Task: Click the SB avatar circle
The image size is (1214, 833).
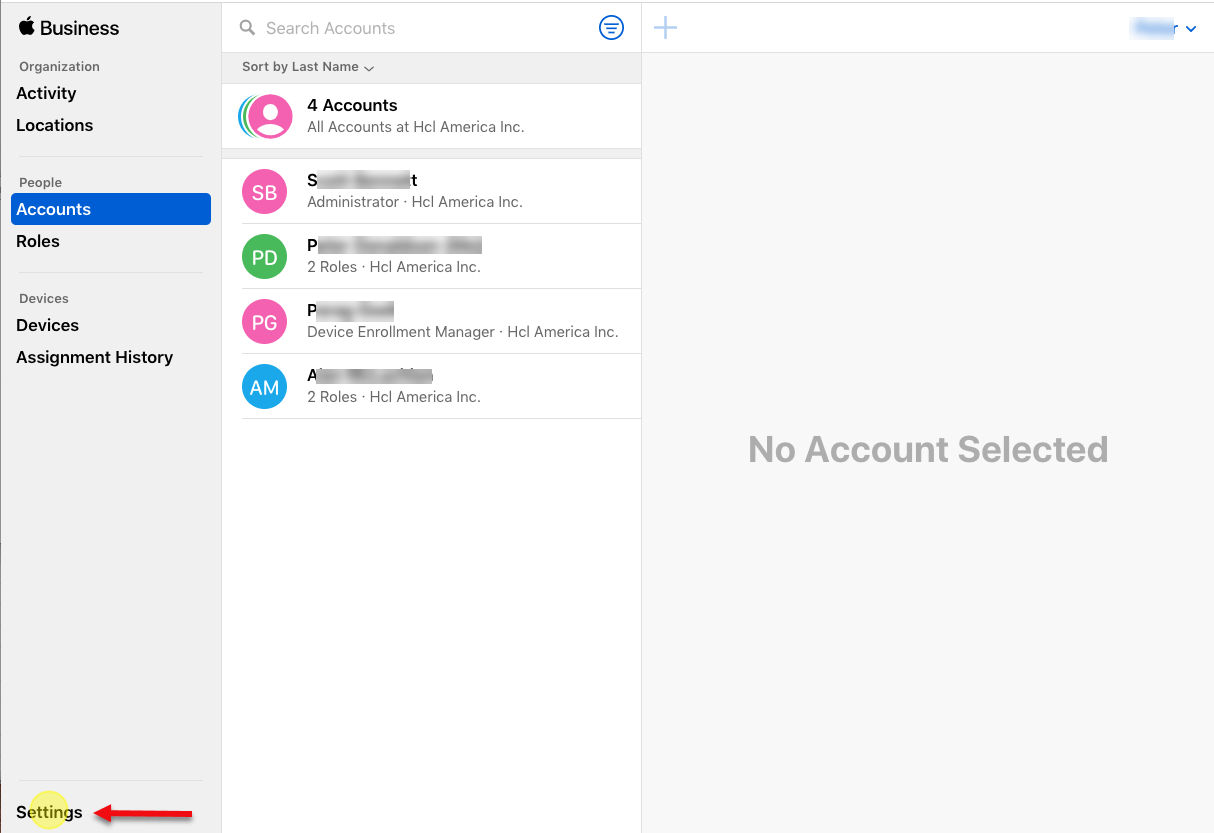Action: click(264, 193)
